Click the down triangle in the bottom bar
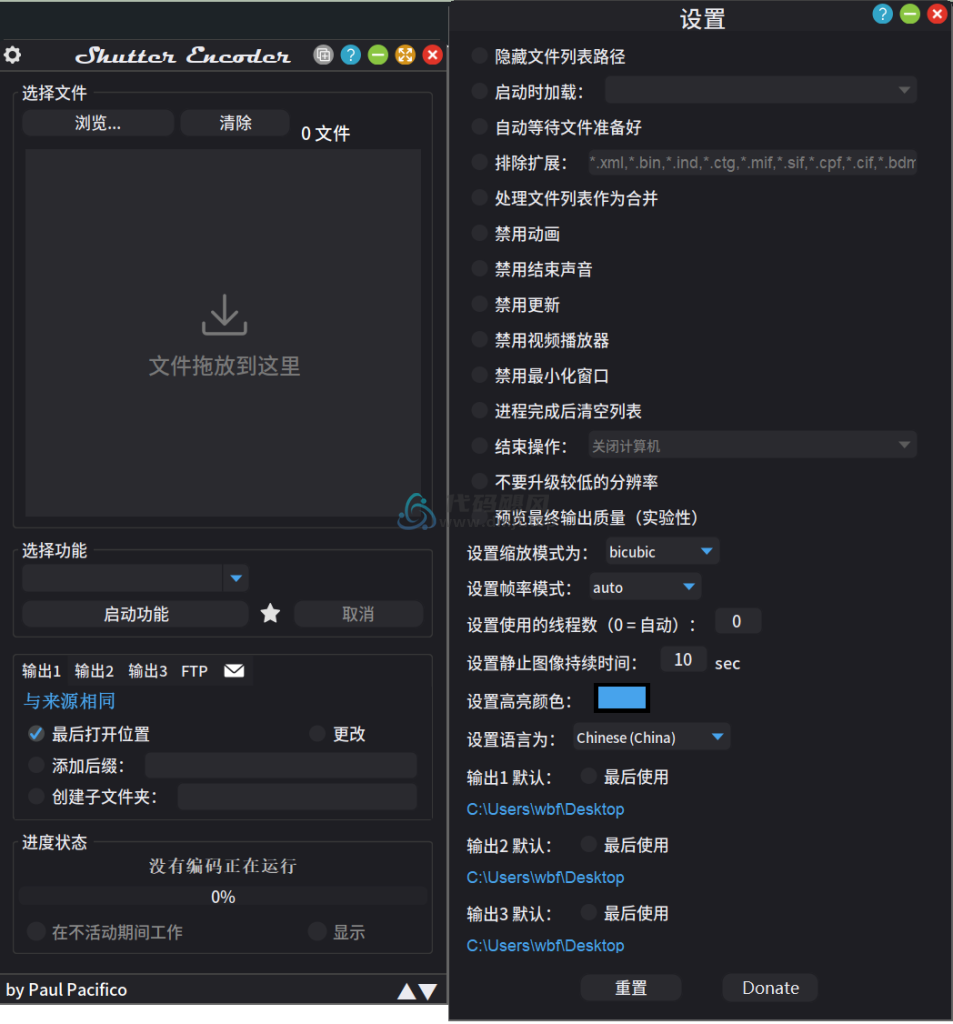 428,991
